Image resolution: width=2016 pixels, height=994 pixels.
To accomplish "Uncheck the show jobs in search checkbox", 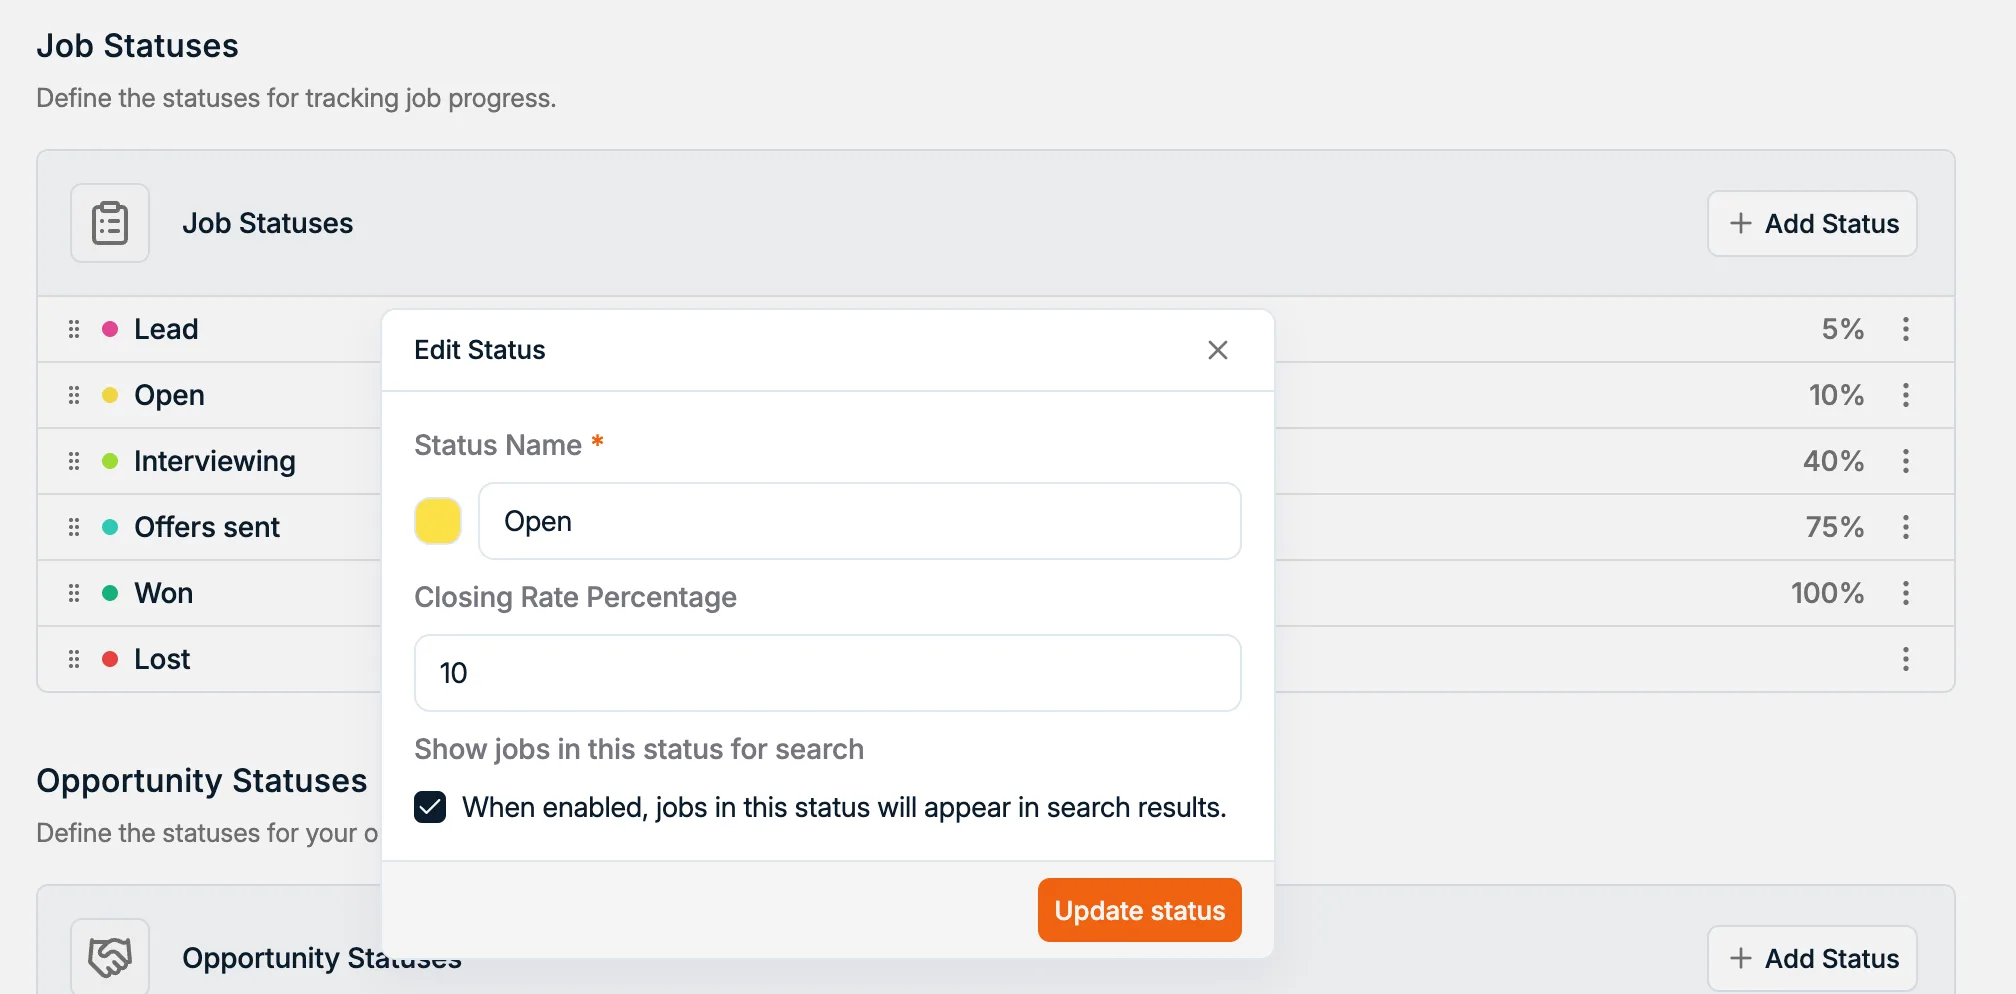I will pos(430,807).
